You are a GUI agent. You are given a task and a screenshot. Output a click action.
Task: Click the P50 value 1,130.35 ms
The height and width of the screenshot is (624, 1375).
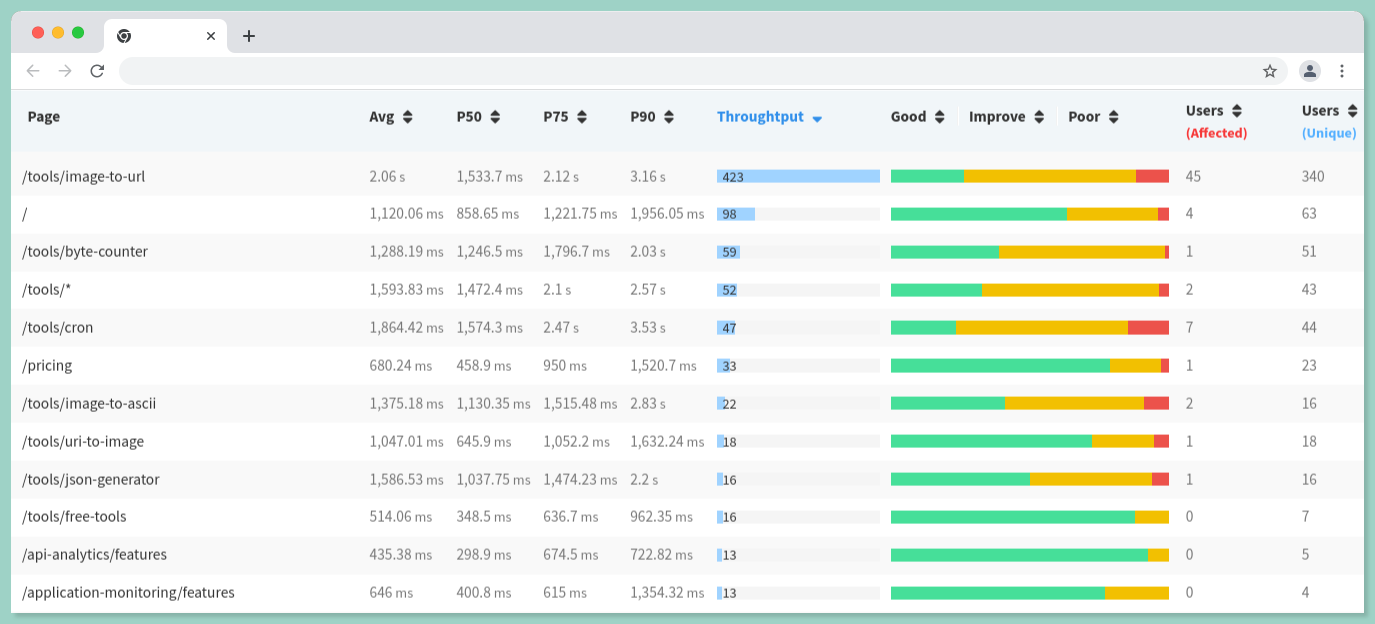[x=494, y=404]
